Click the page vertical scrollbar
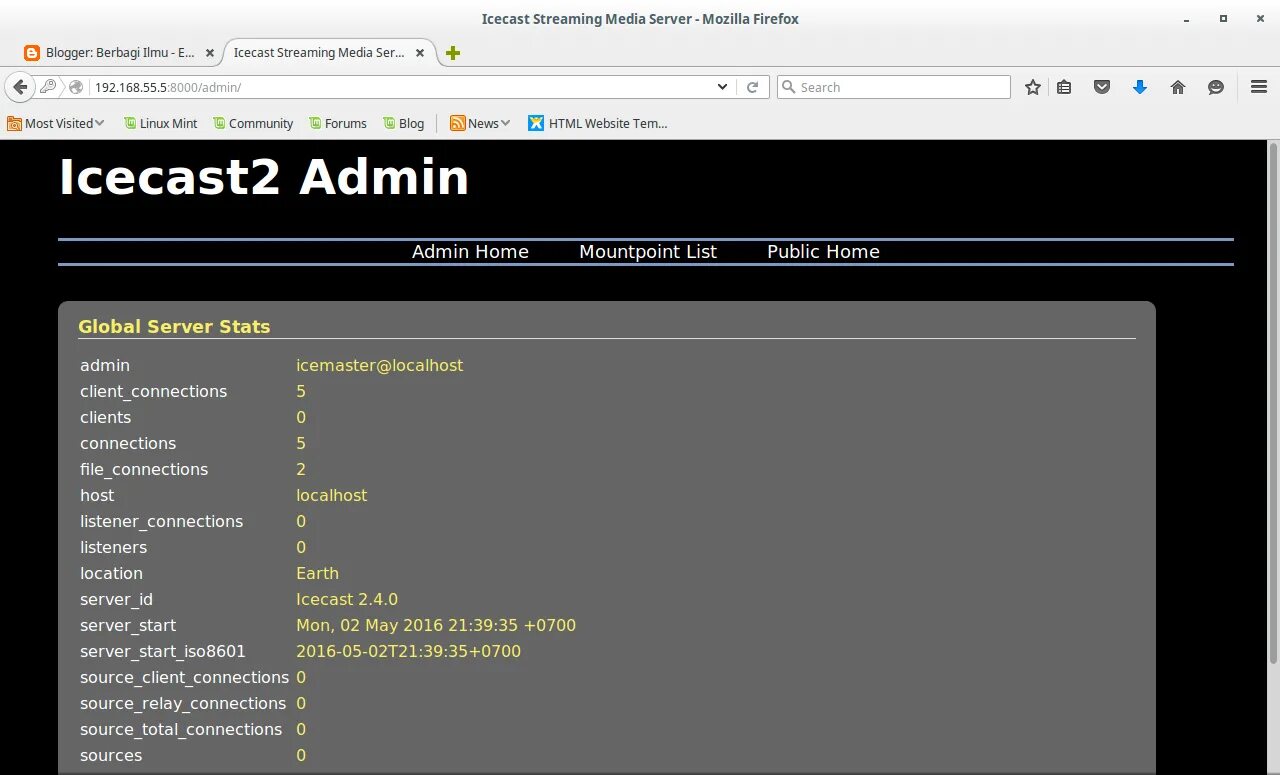 click(x=1273, y=403)
